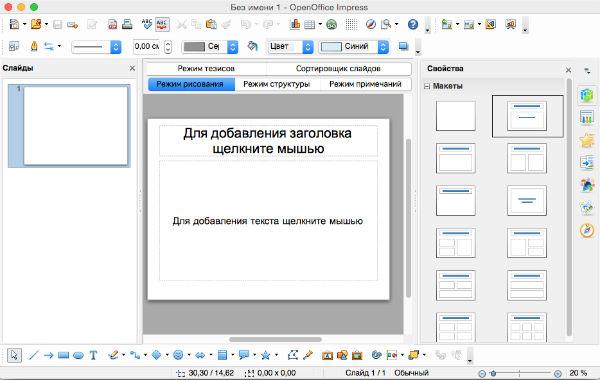Expand Stars shapes dropdown arrow
The height and width of the screenshot is (380, 600).
coord(276,355)
